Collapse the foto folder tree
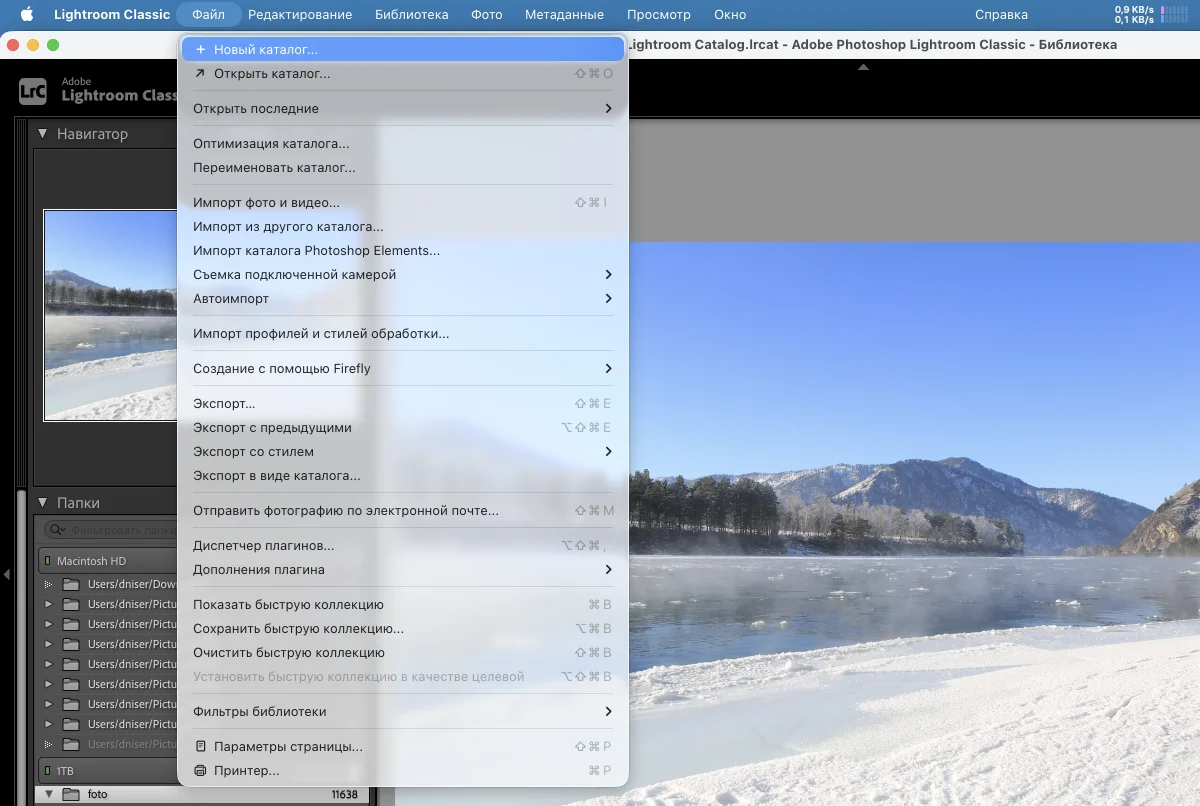 pyautogui.click(x=47, y=795)
